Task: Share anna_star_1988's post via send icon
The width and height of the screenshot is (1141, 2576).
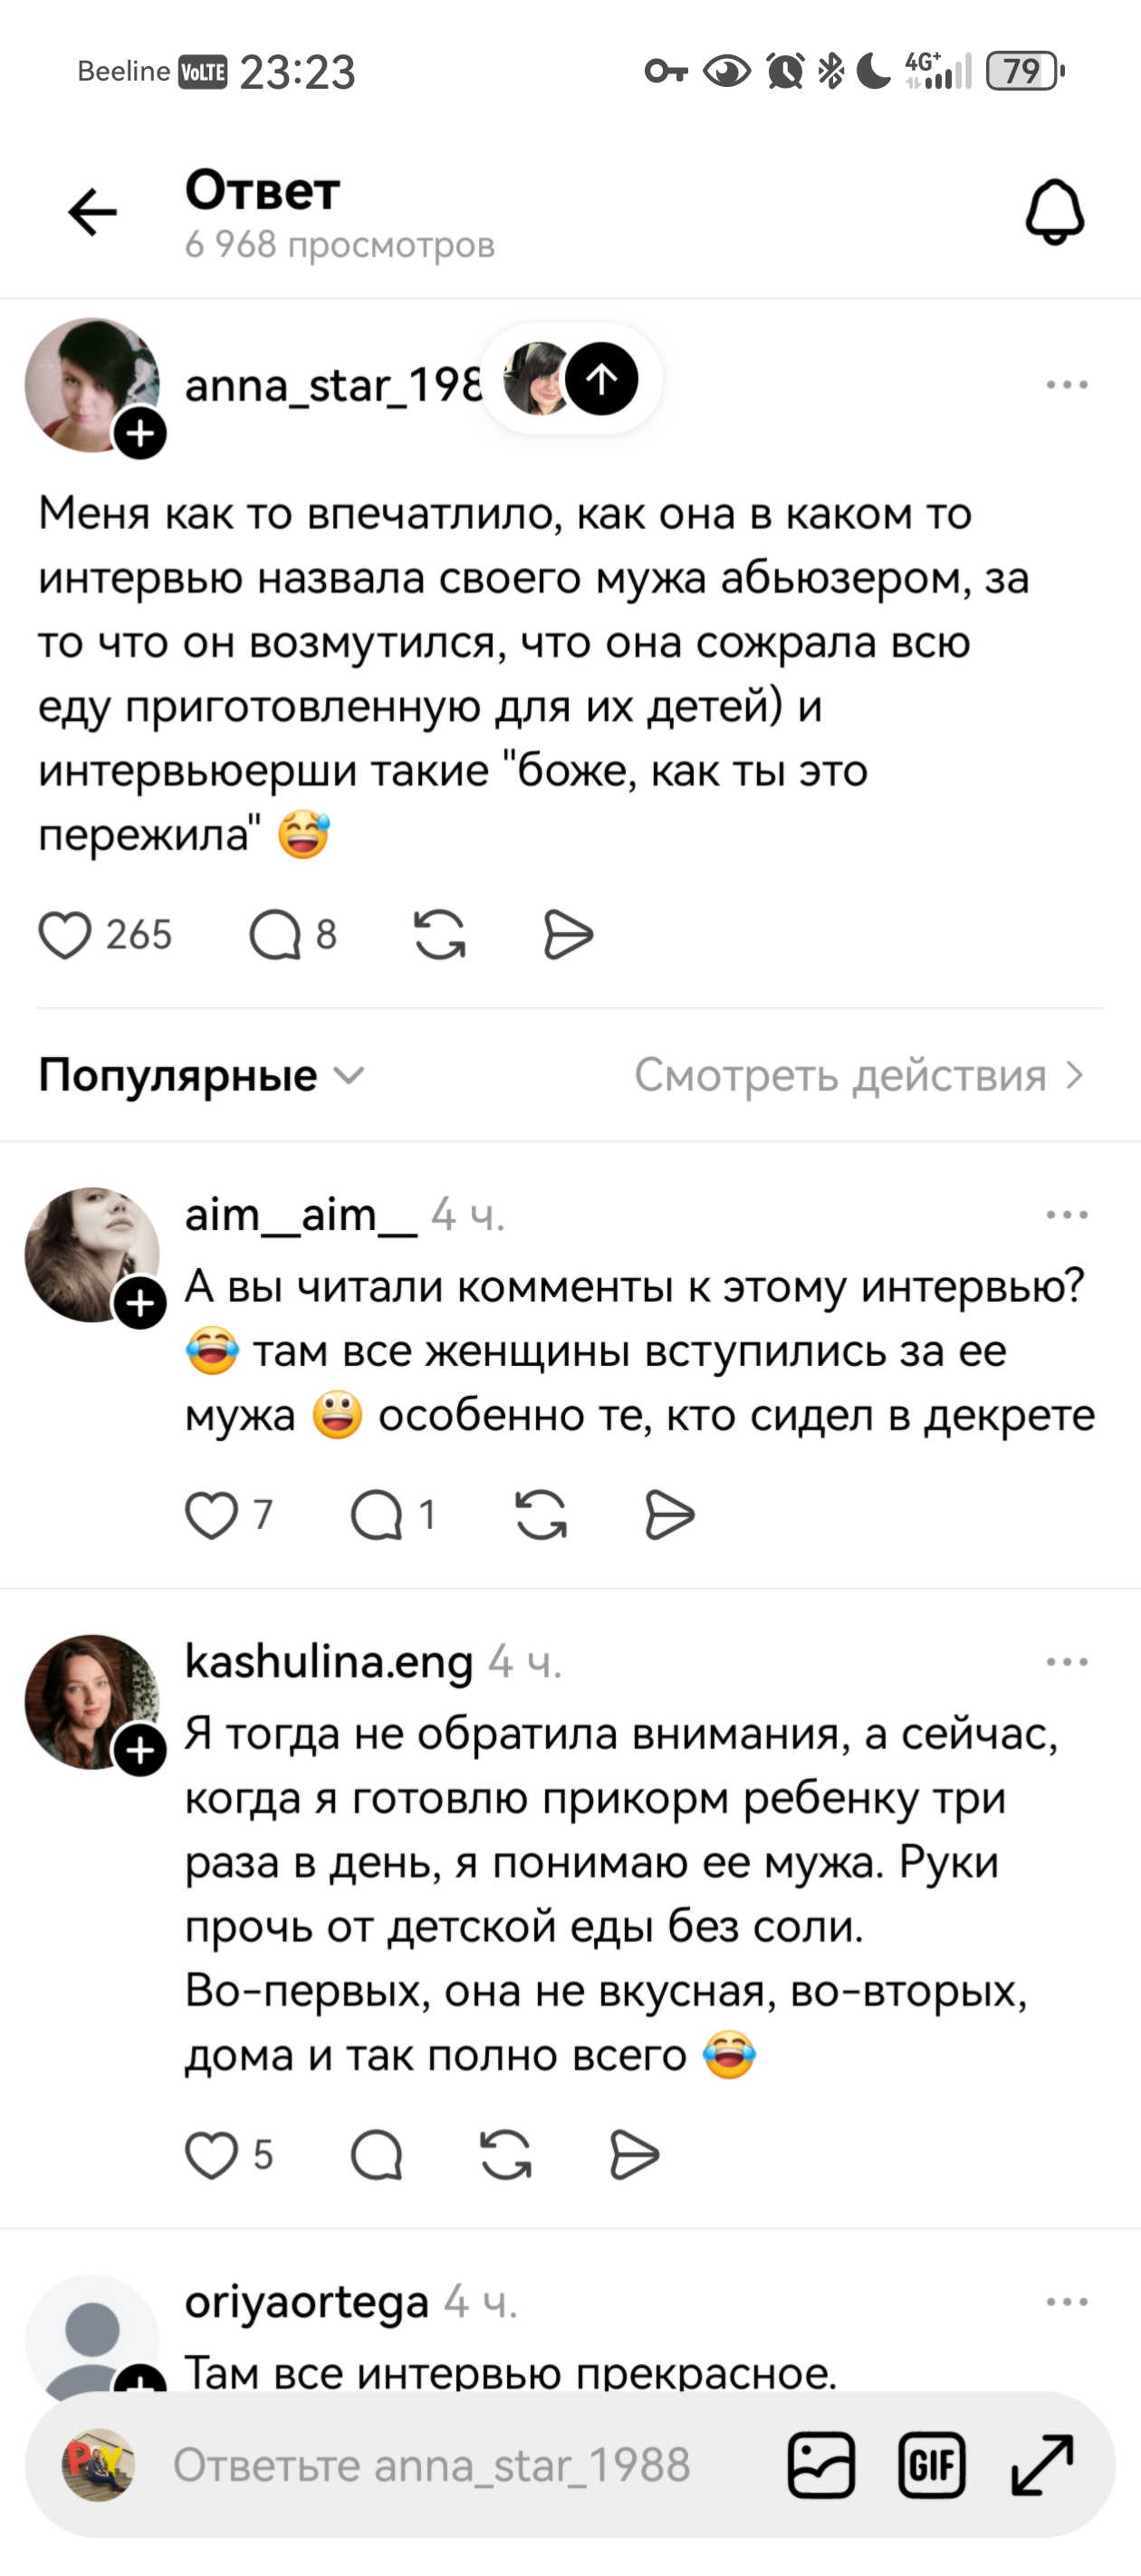Action: (568, 935)
